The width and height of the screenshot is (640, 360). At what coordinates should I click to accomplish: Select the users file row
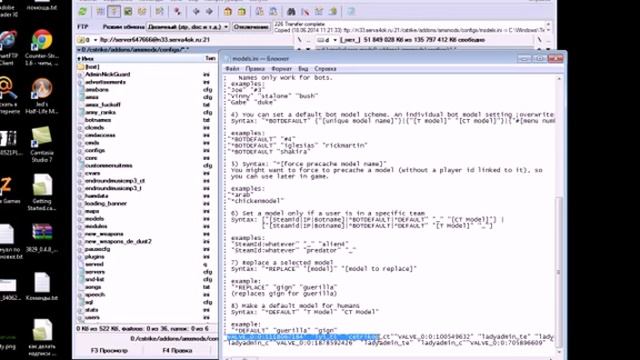[147, 318]
